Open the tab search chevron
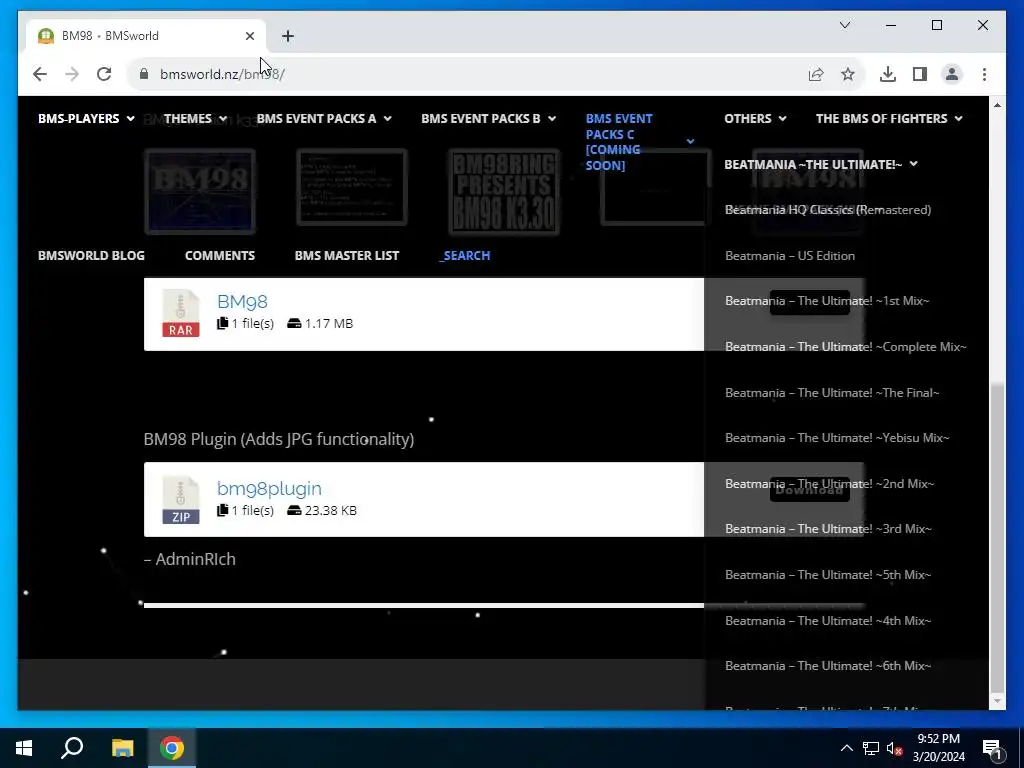This screenshot has width=1024, height=768. point(844,25)
